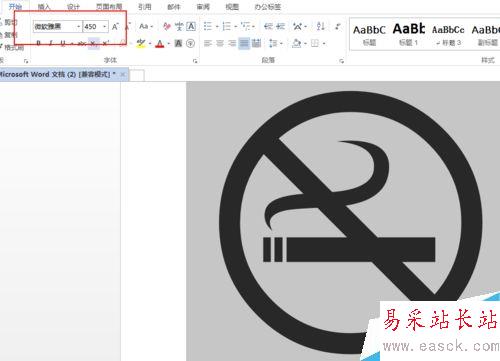
Task: Click the grow font size icon
Action: point(115,26)
